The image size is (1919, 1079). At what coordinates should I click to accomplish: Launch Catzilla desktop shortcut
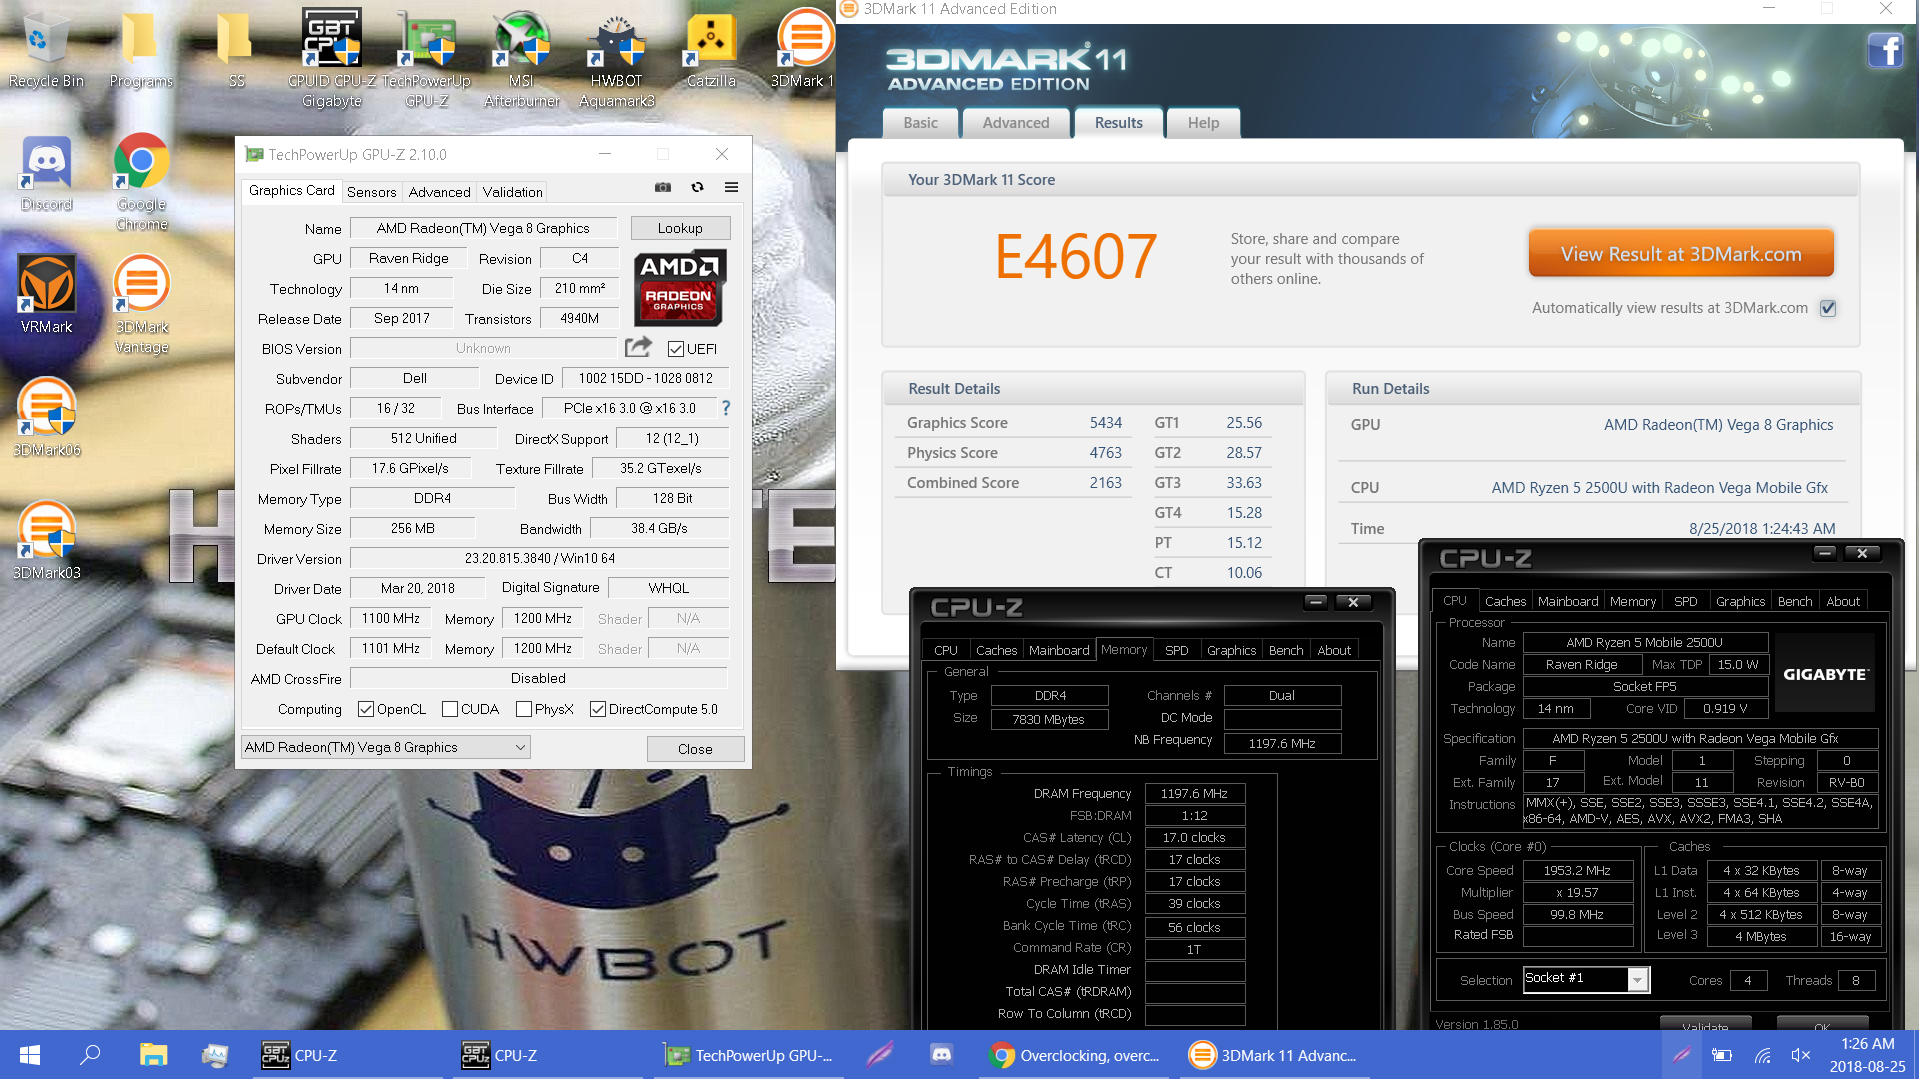(711, 50)
